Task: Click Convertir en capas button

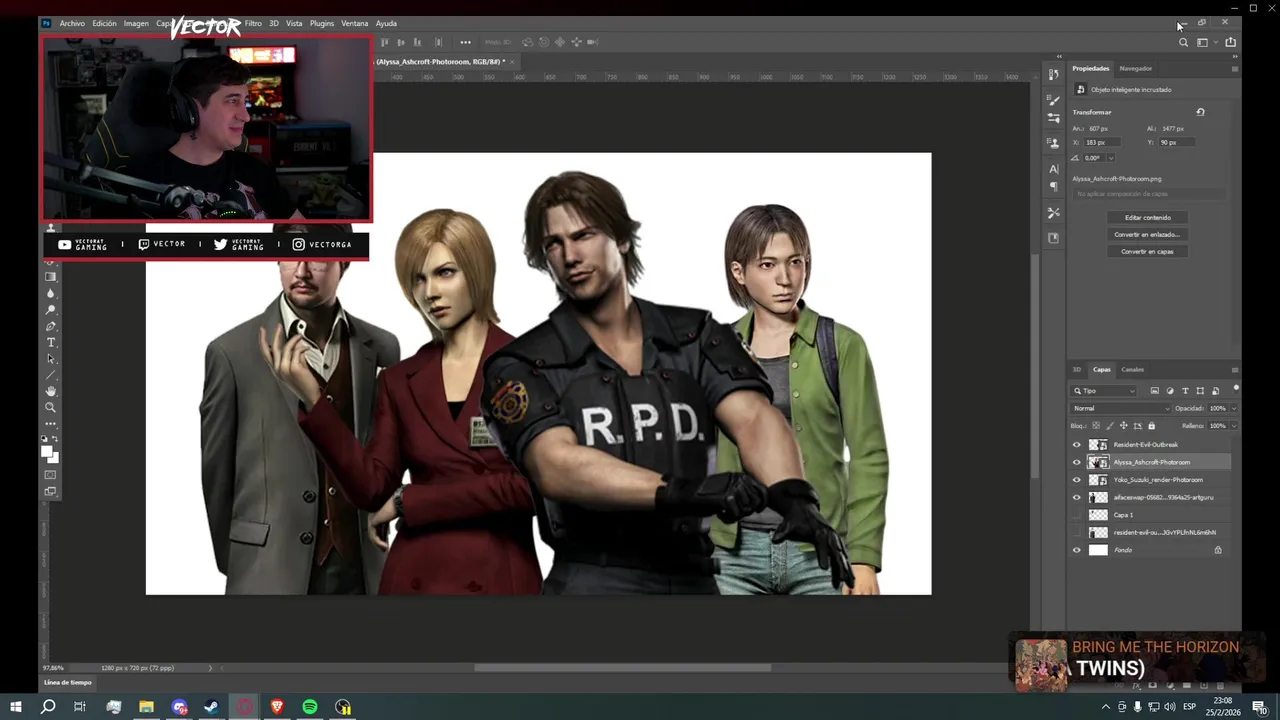Action: pos(1147,251)
